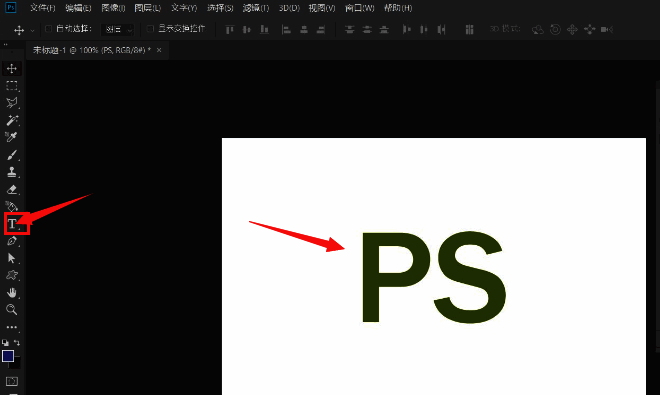Open the auto-select 图层 dropdown

[117, 29]
